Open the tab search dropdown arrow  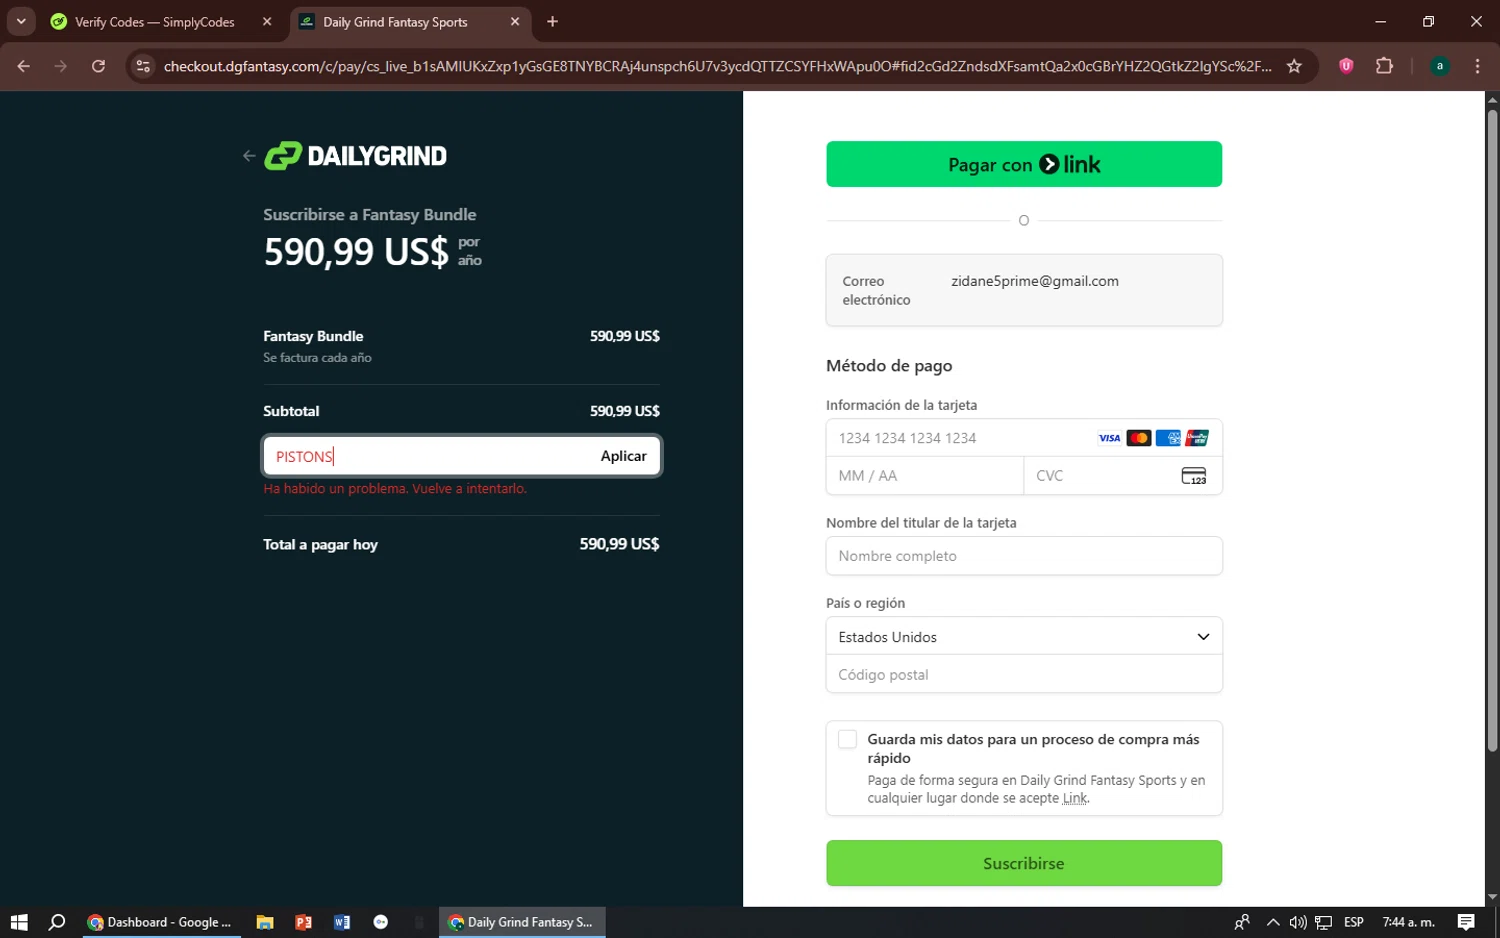(21, 22)
